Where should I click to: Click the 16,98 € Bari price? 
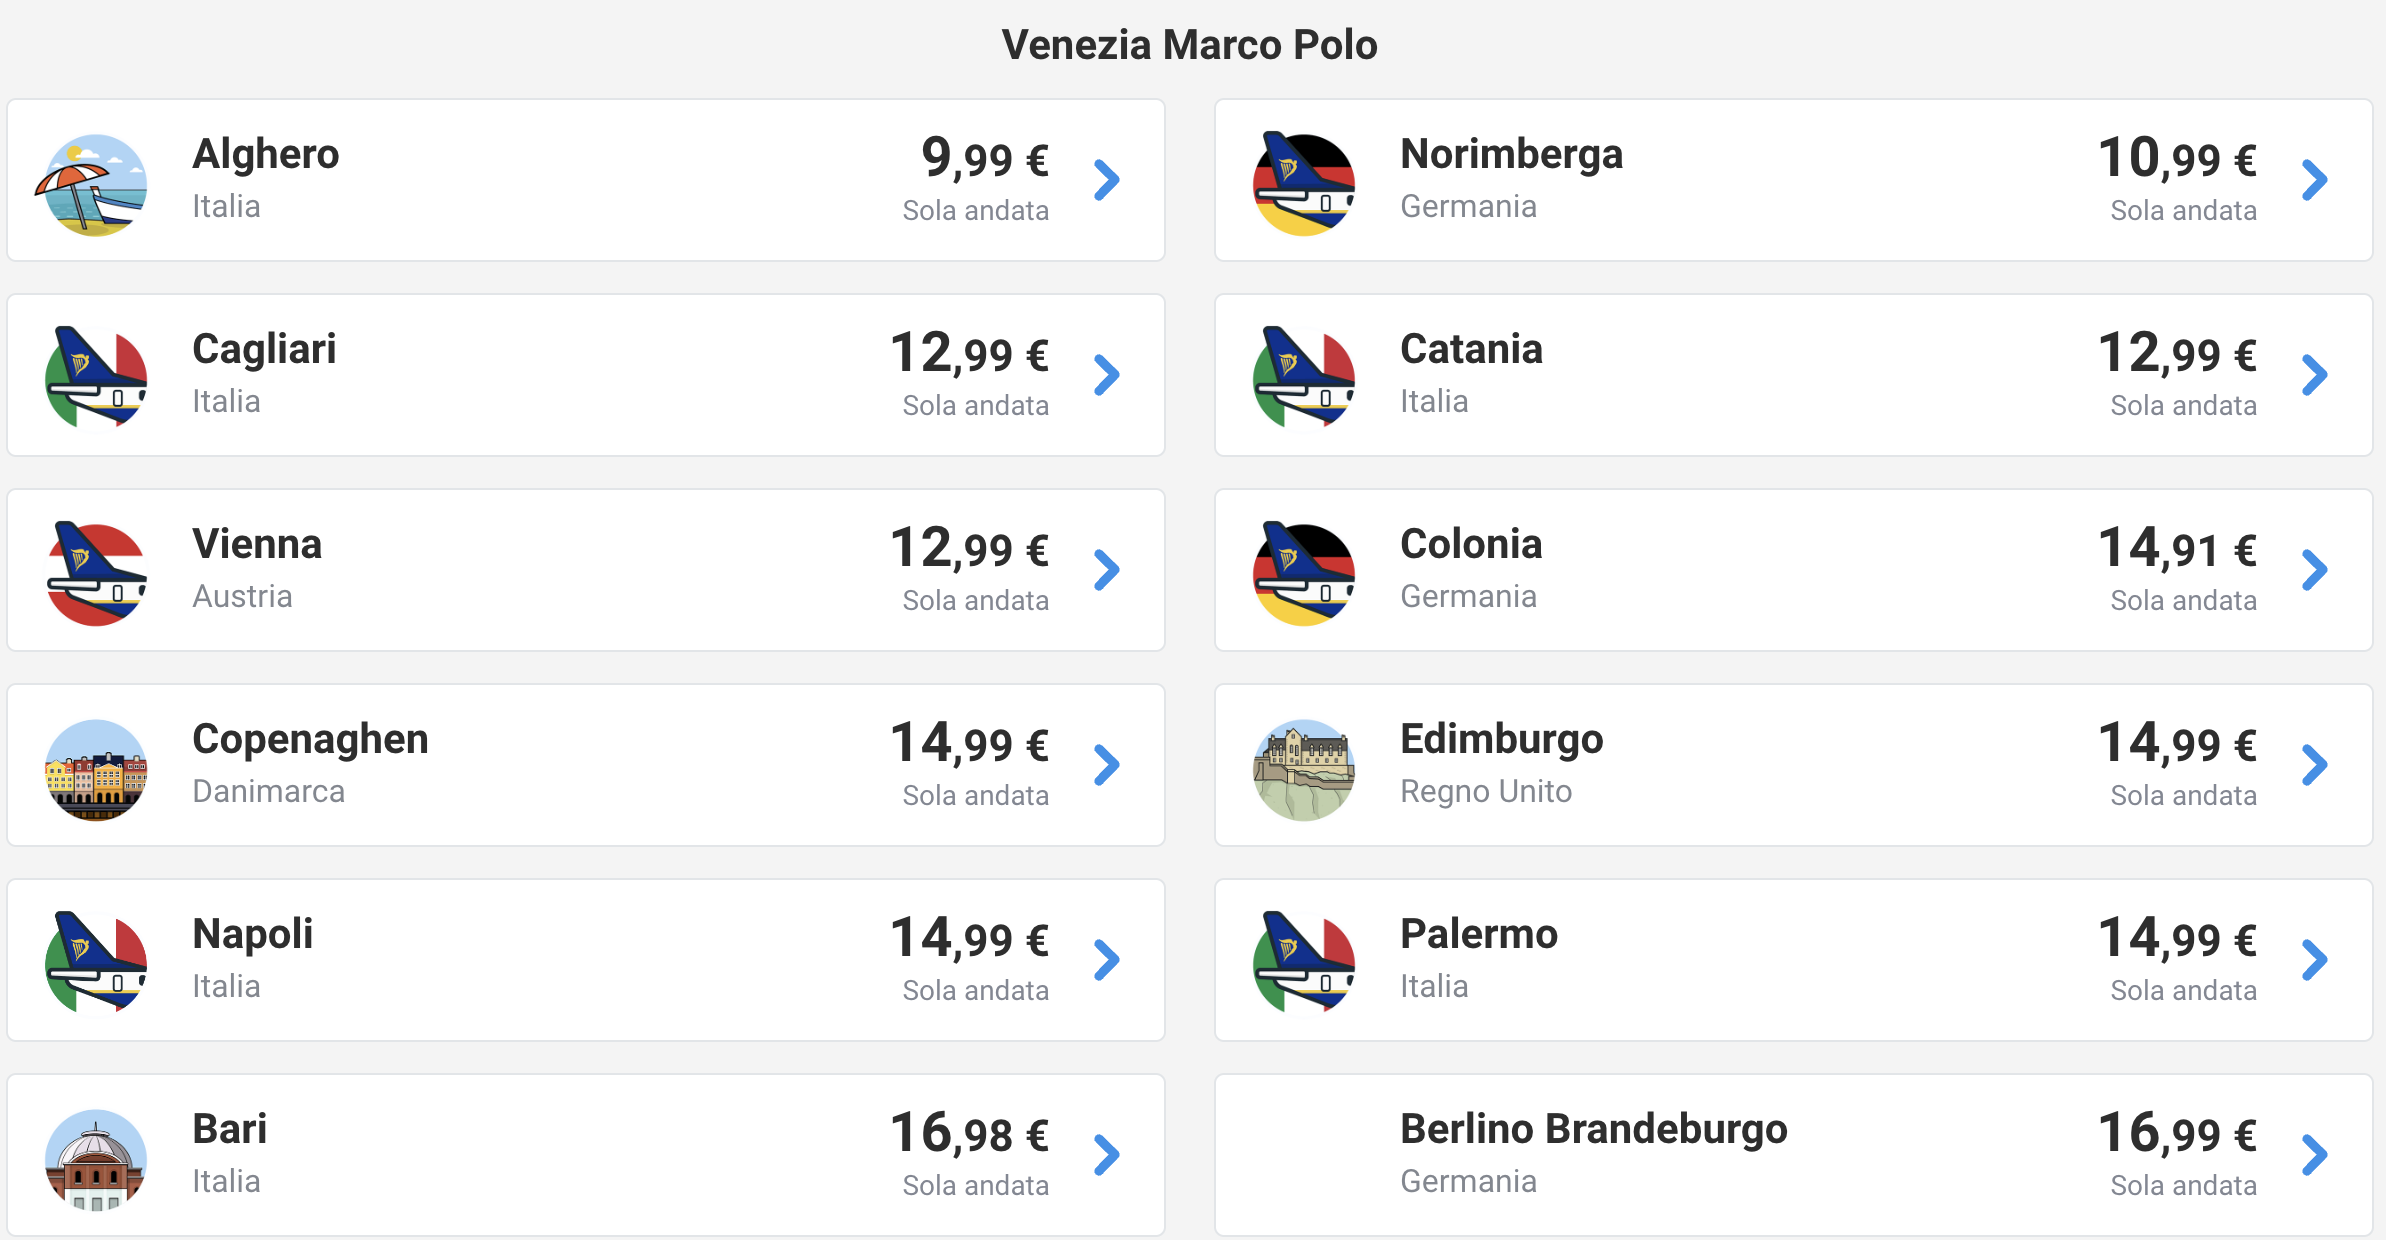tap(969, 1133)
